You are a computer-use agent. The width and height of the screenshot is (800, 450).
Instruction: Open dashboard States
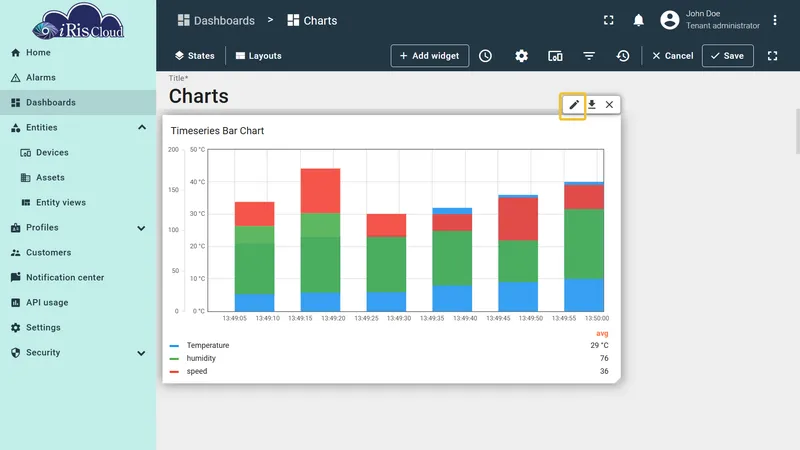[194, 56]
